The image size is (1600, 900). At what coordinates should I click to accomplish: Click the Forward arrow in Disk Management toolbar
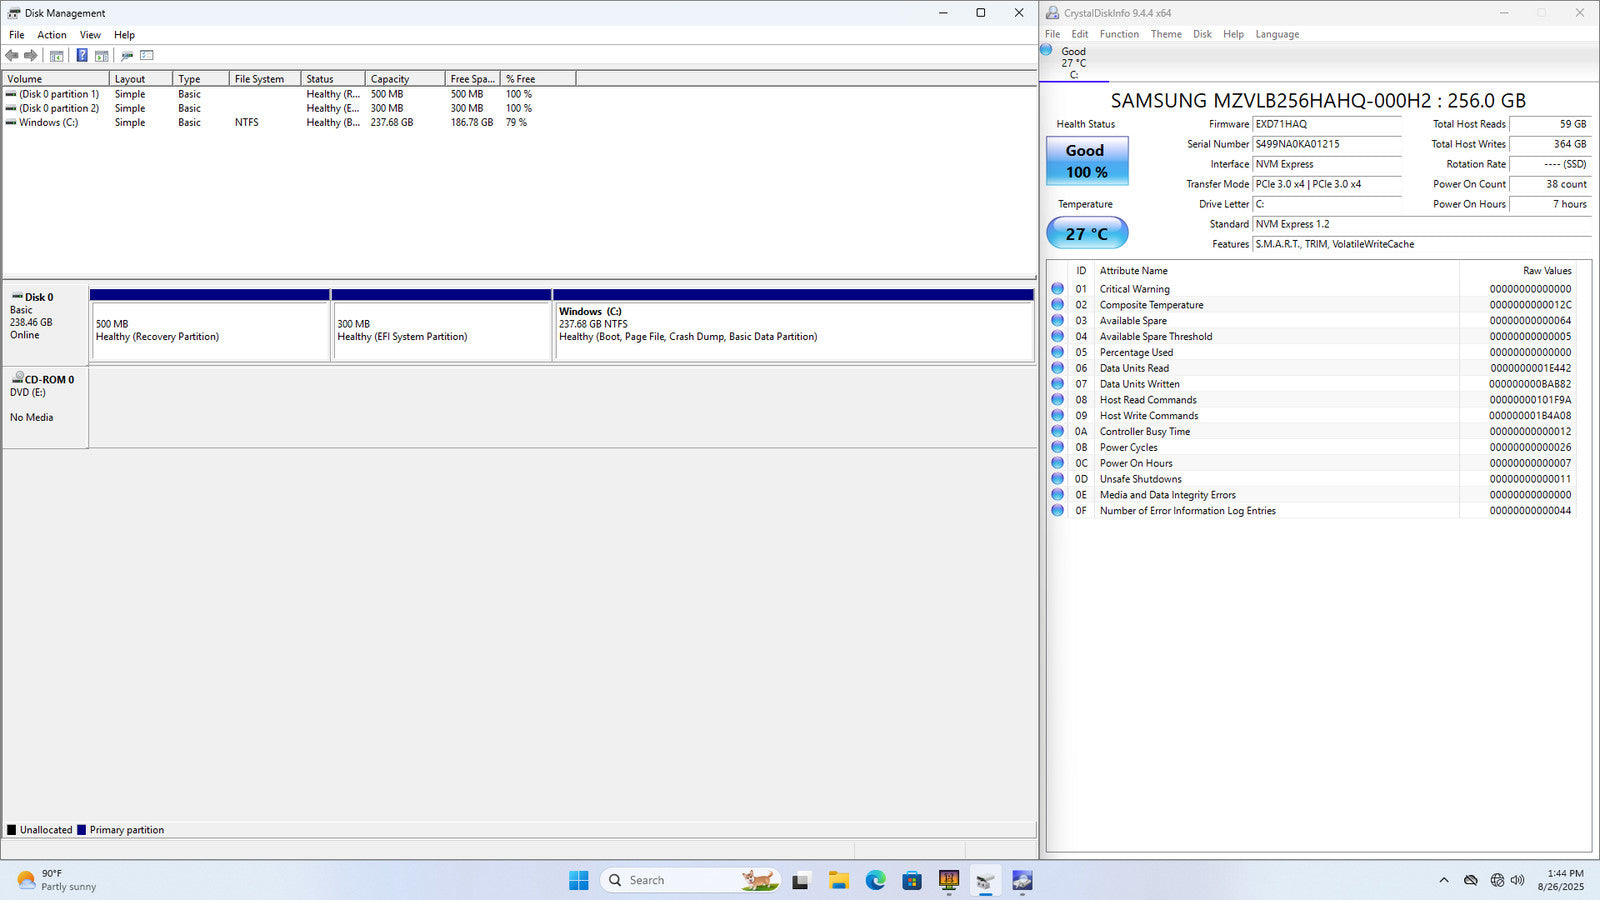[x=31, y=56]
